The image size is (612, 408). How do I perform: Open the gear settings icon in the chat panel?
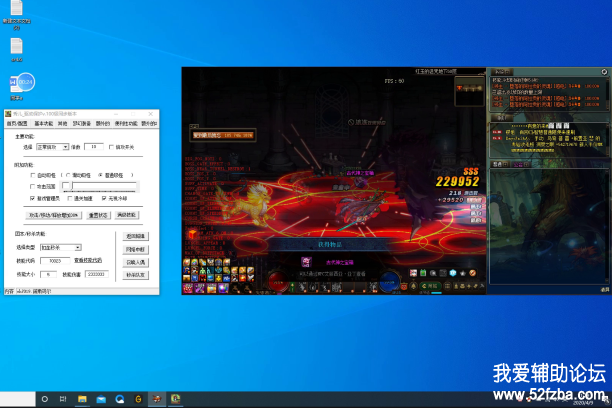[604, 72]
